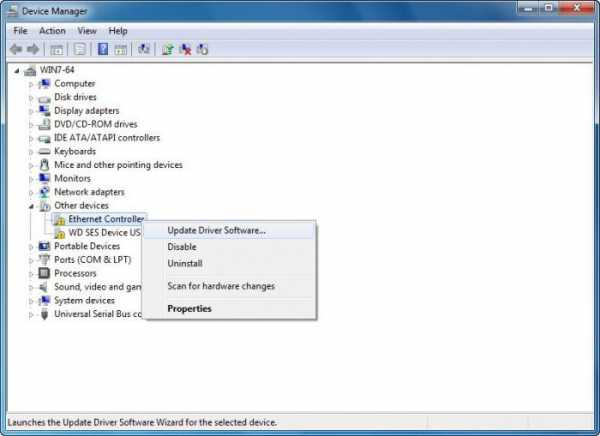The height and width of the screenshot is (436, 600).
Task: Select the Other devices label
Action: (x=81, y=206)
